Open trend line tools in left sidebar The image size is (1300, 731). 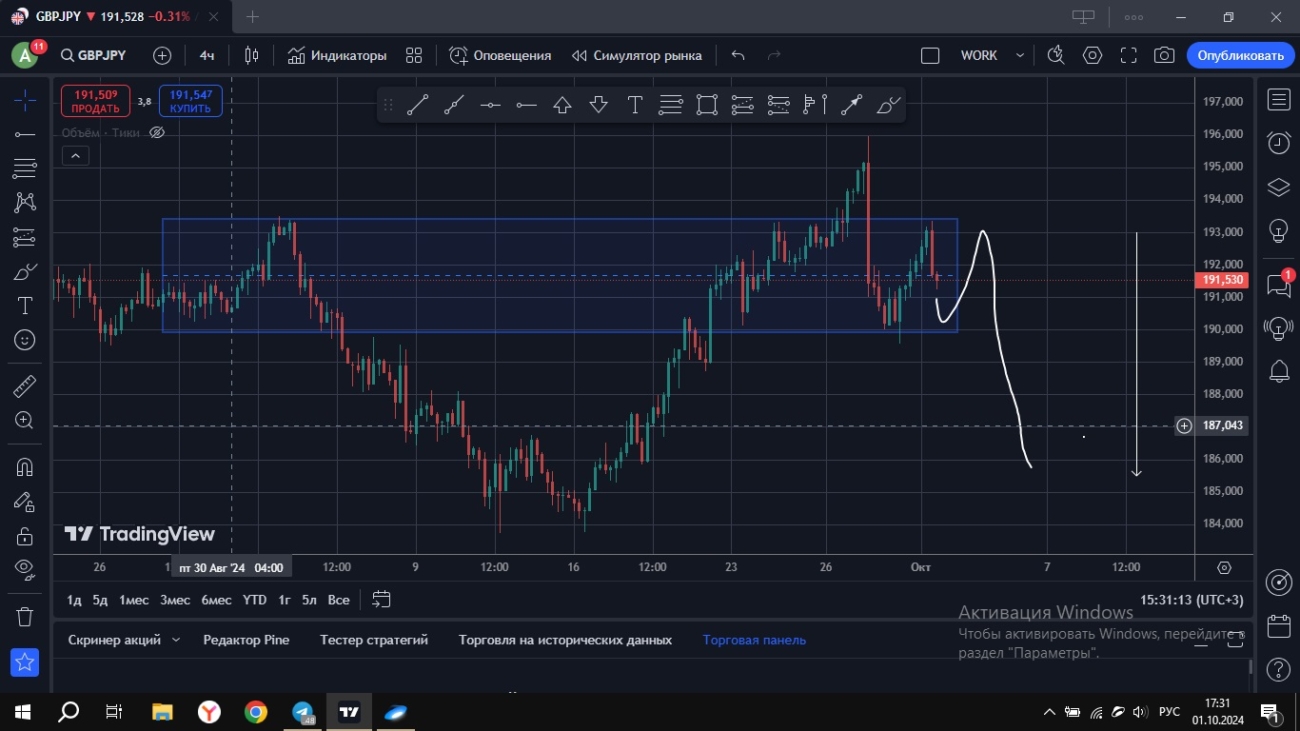click(25, 134)
